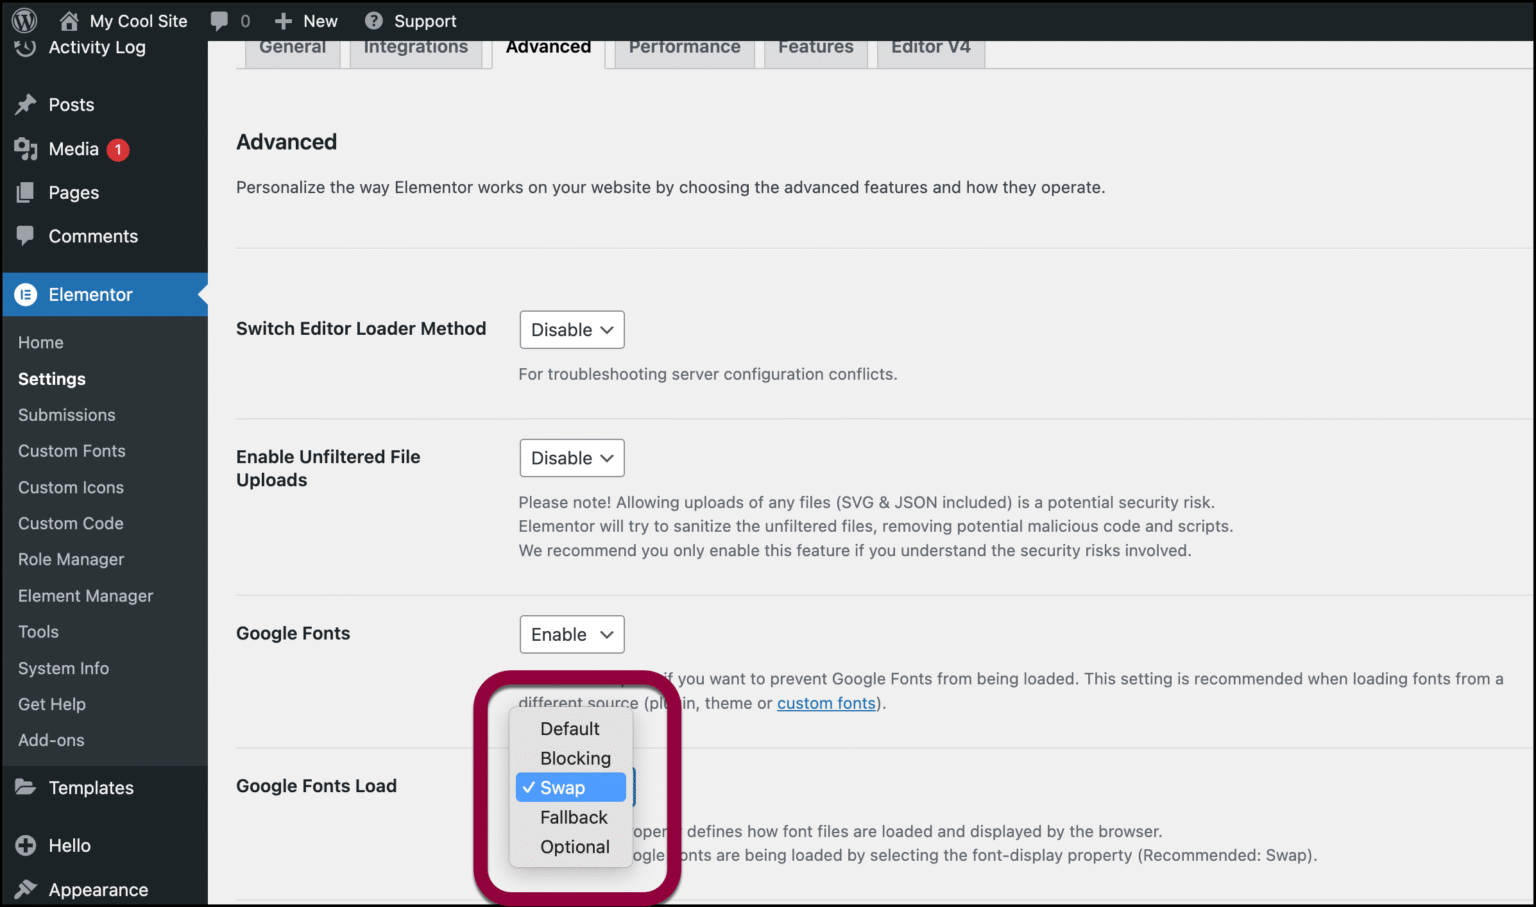Choose Blocking from the open font-load list
1536x907 pixels.
coord(575,758)
